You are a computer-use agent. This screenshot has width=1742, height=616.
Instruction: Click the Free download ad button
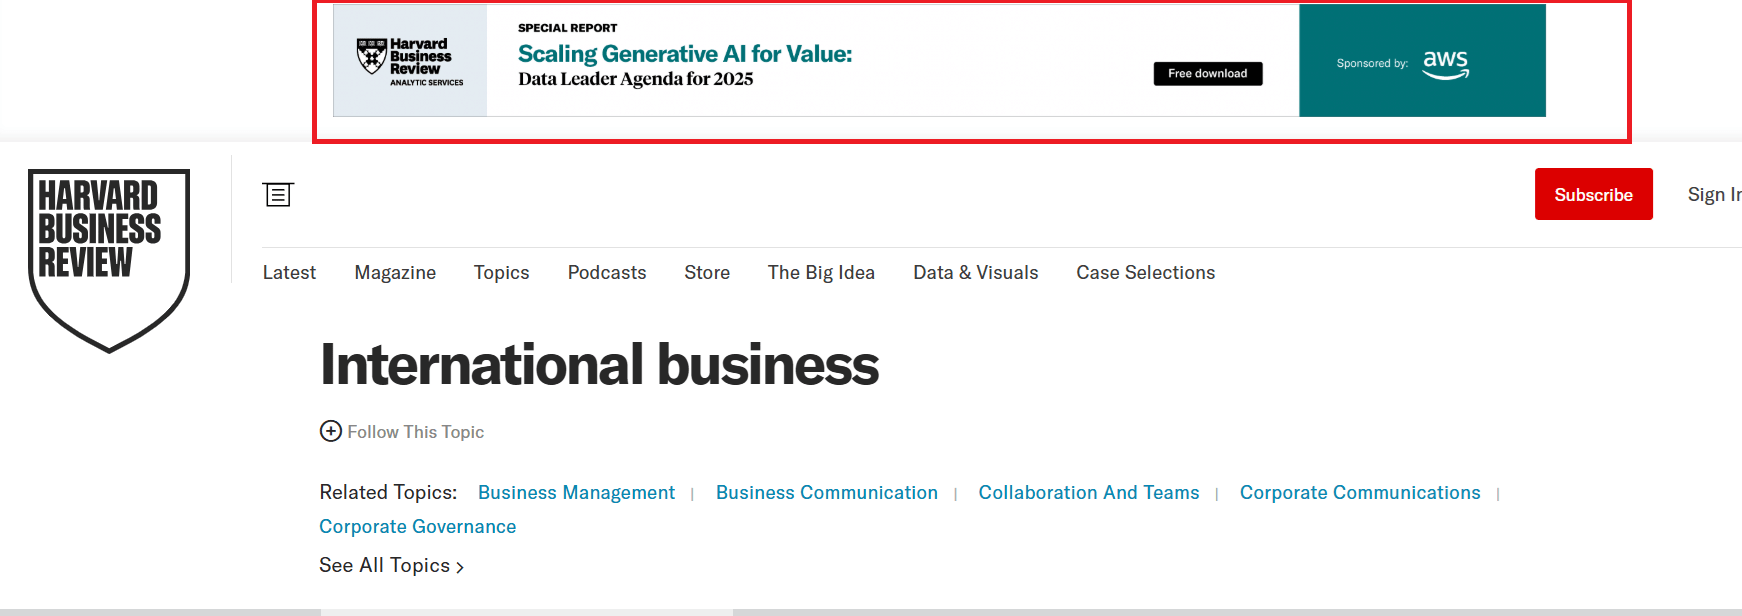[x=1208, y=74]
